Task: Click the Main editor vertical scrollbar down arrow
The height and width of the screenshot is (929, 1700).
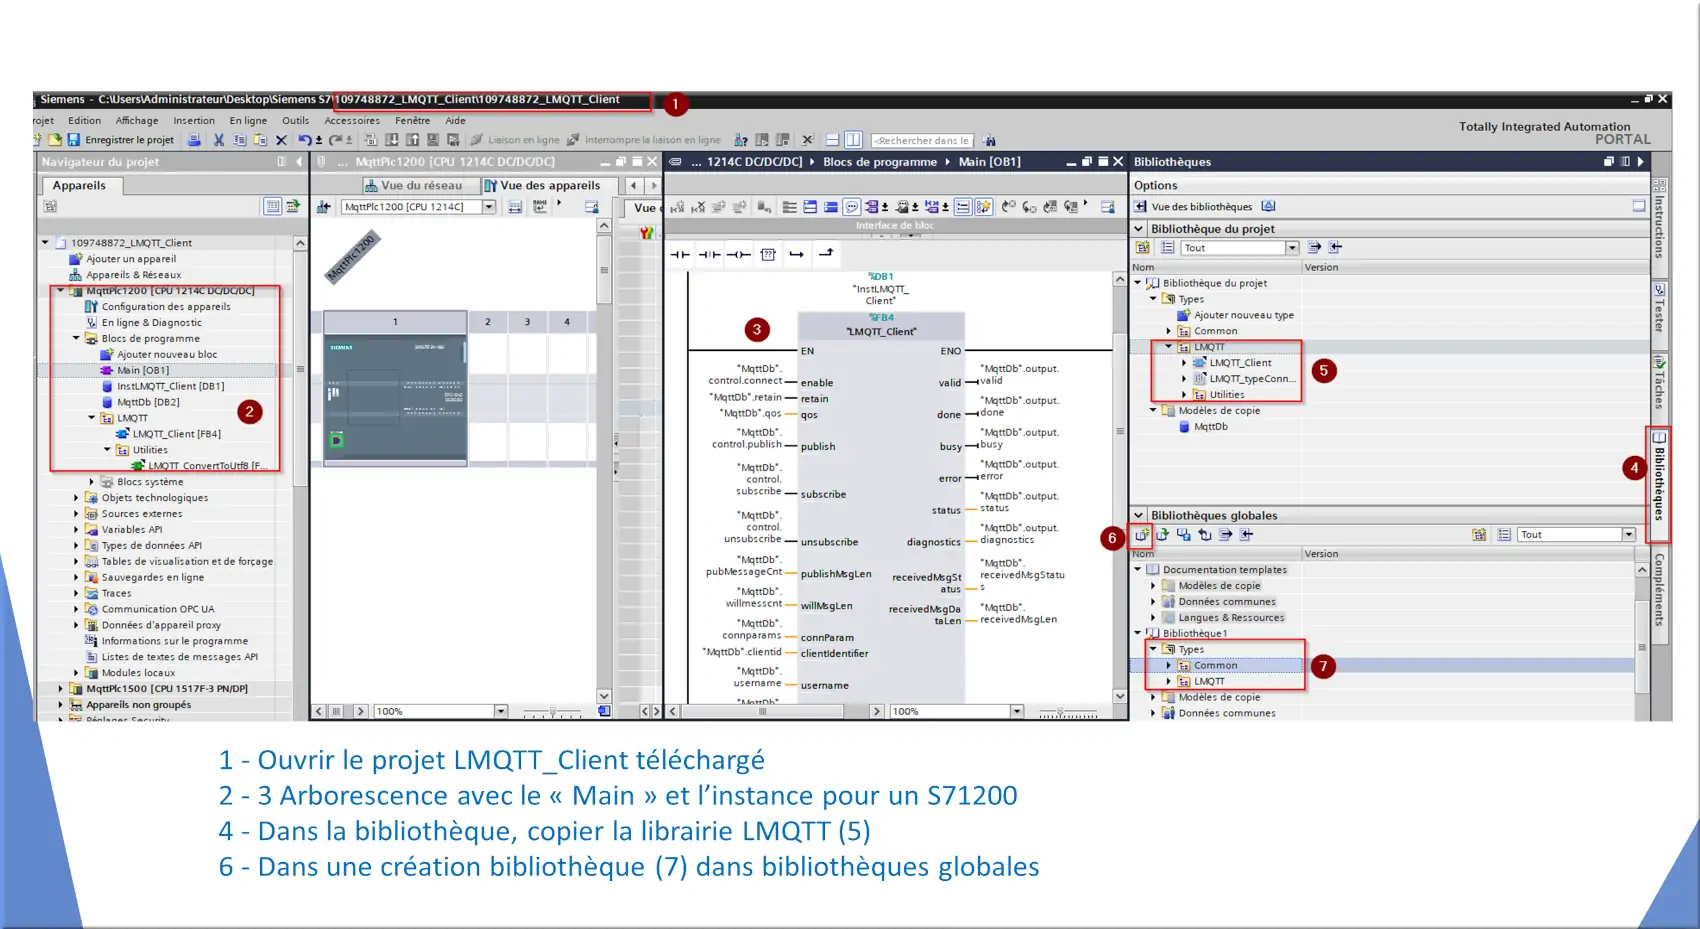Action: coord(1120,696)
